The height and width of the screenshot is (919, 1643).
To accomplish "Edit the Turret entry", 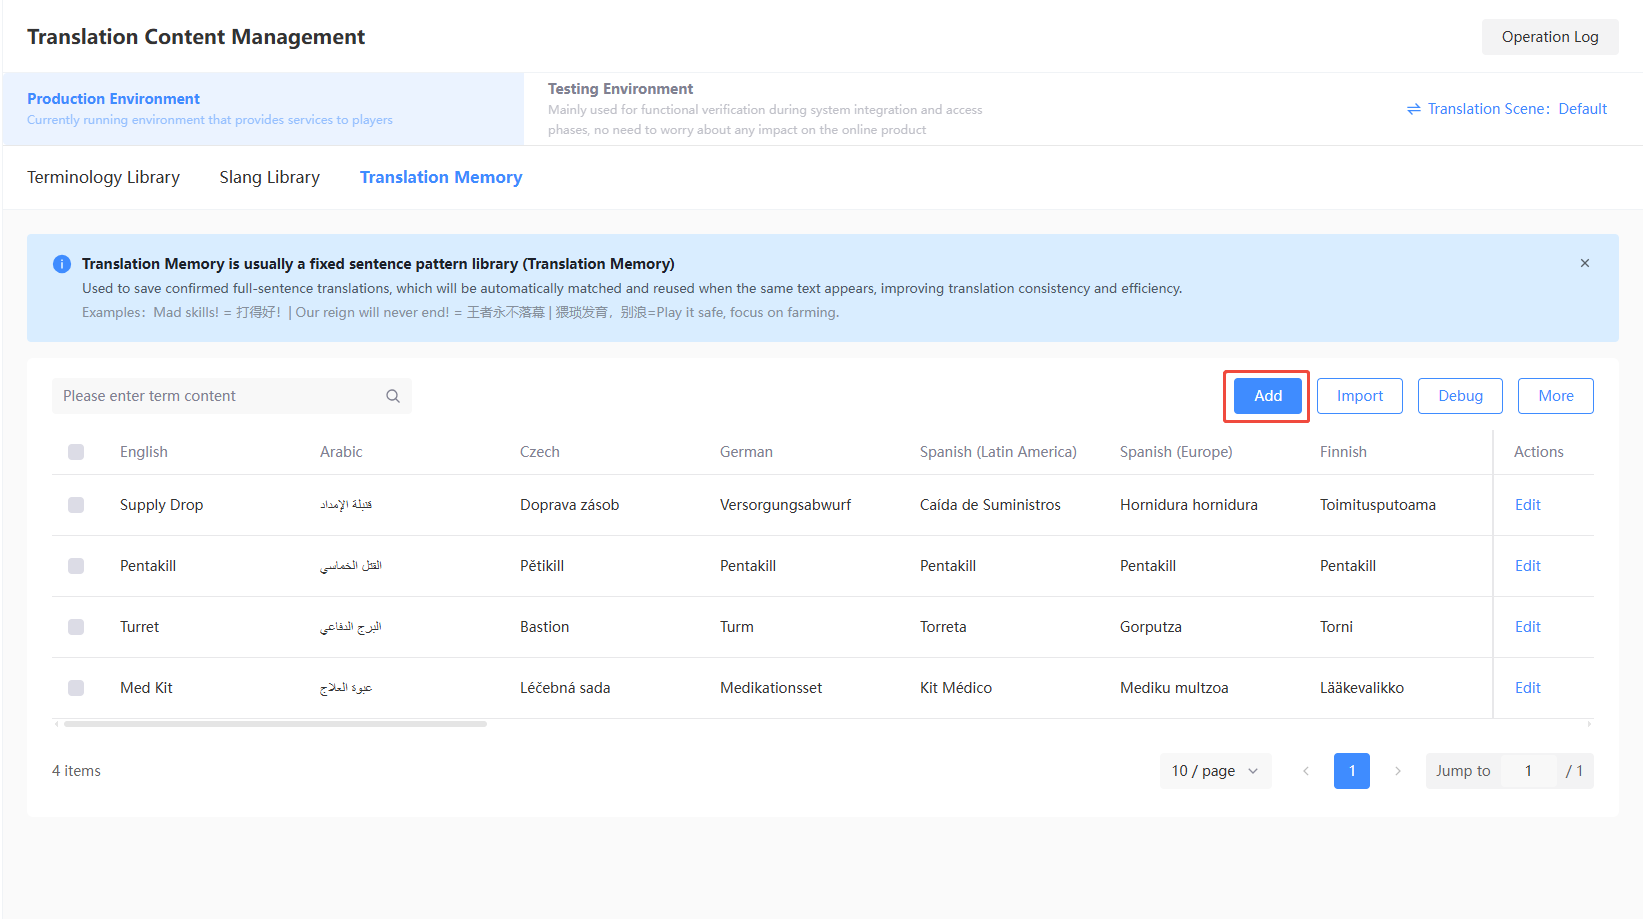I will tap(1527, 627).
